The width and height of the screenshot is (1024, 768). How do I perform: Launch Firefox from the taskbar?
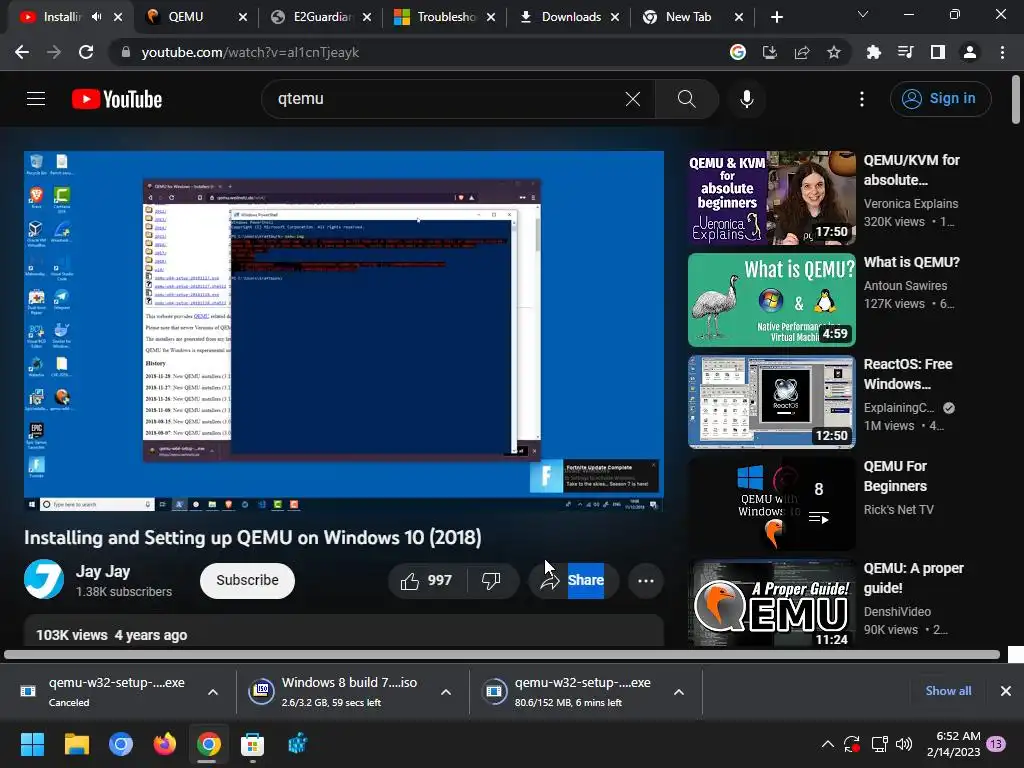pyautogui.click(x=165, y=744)
